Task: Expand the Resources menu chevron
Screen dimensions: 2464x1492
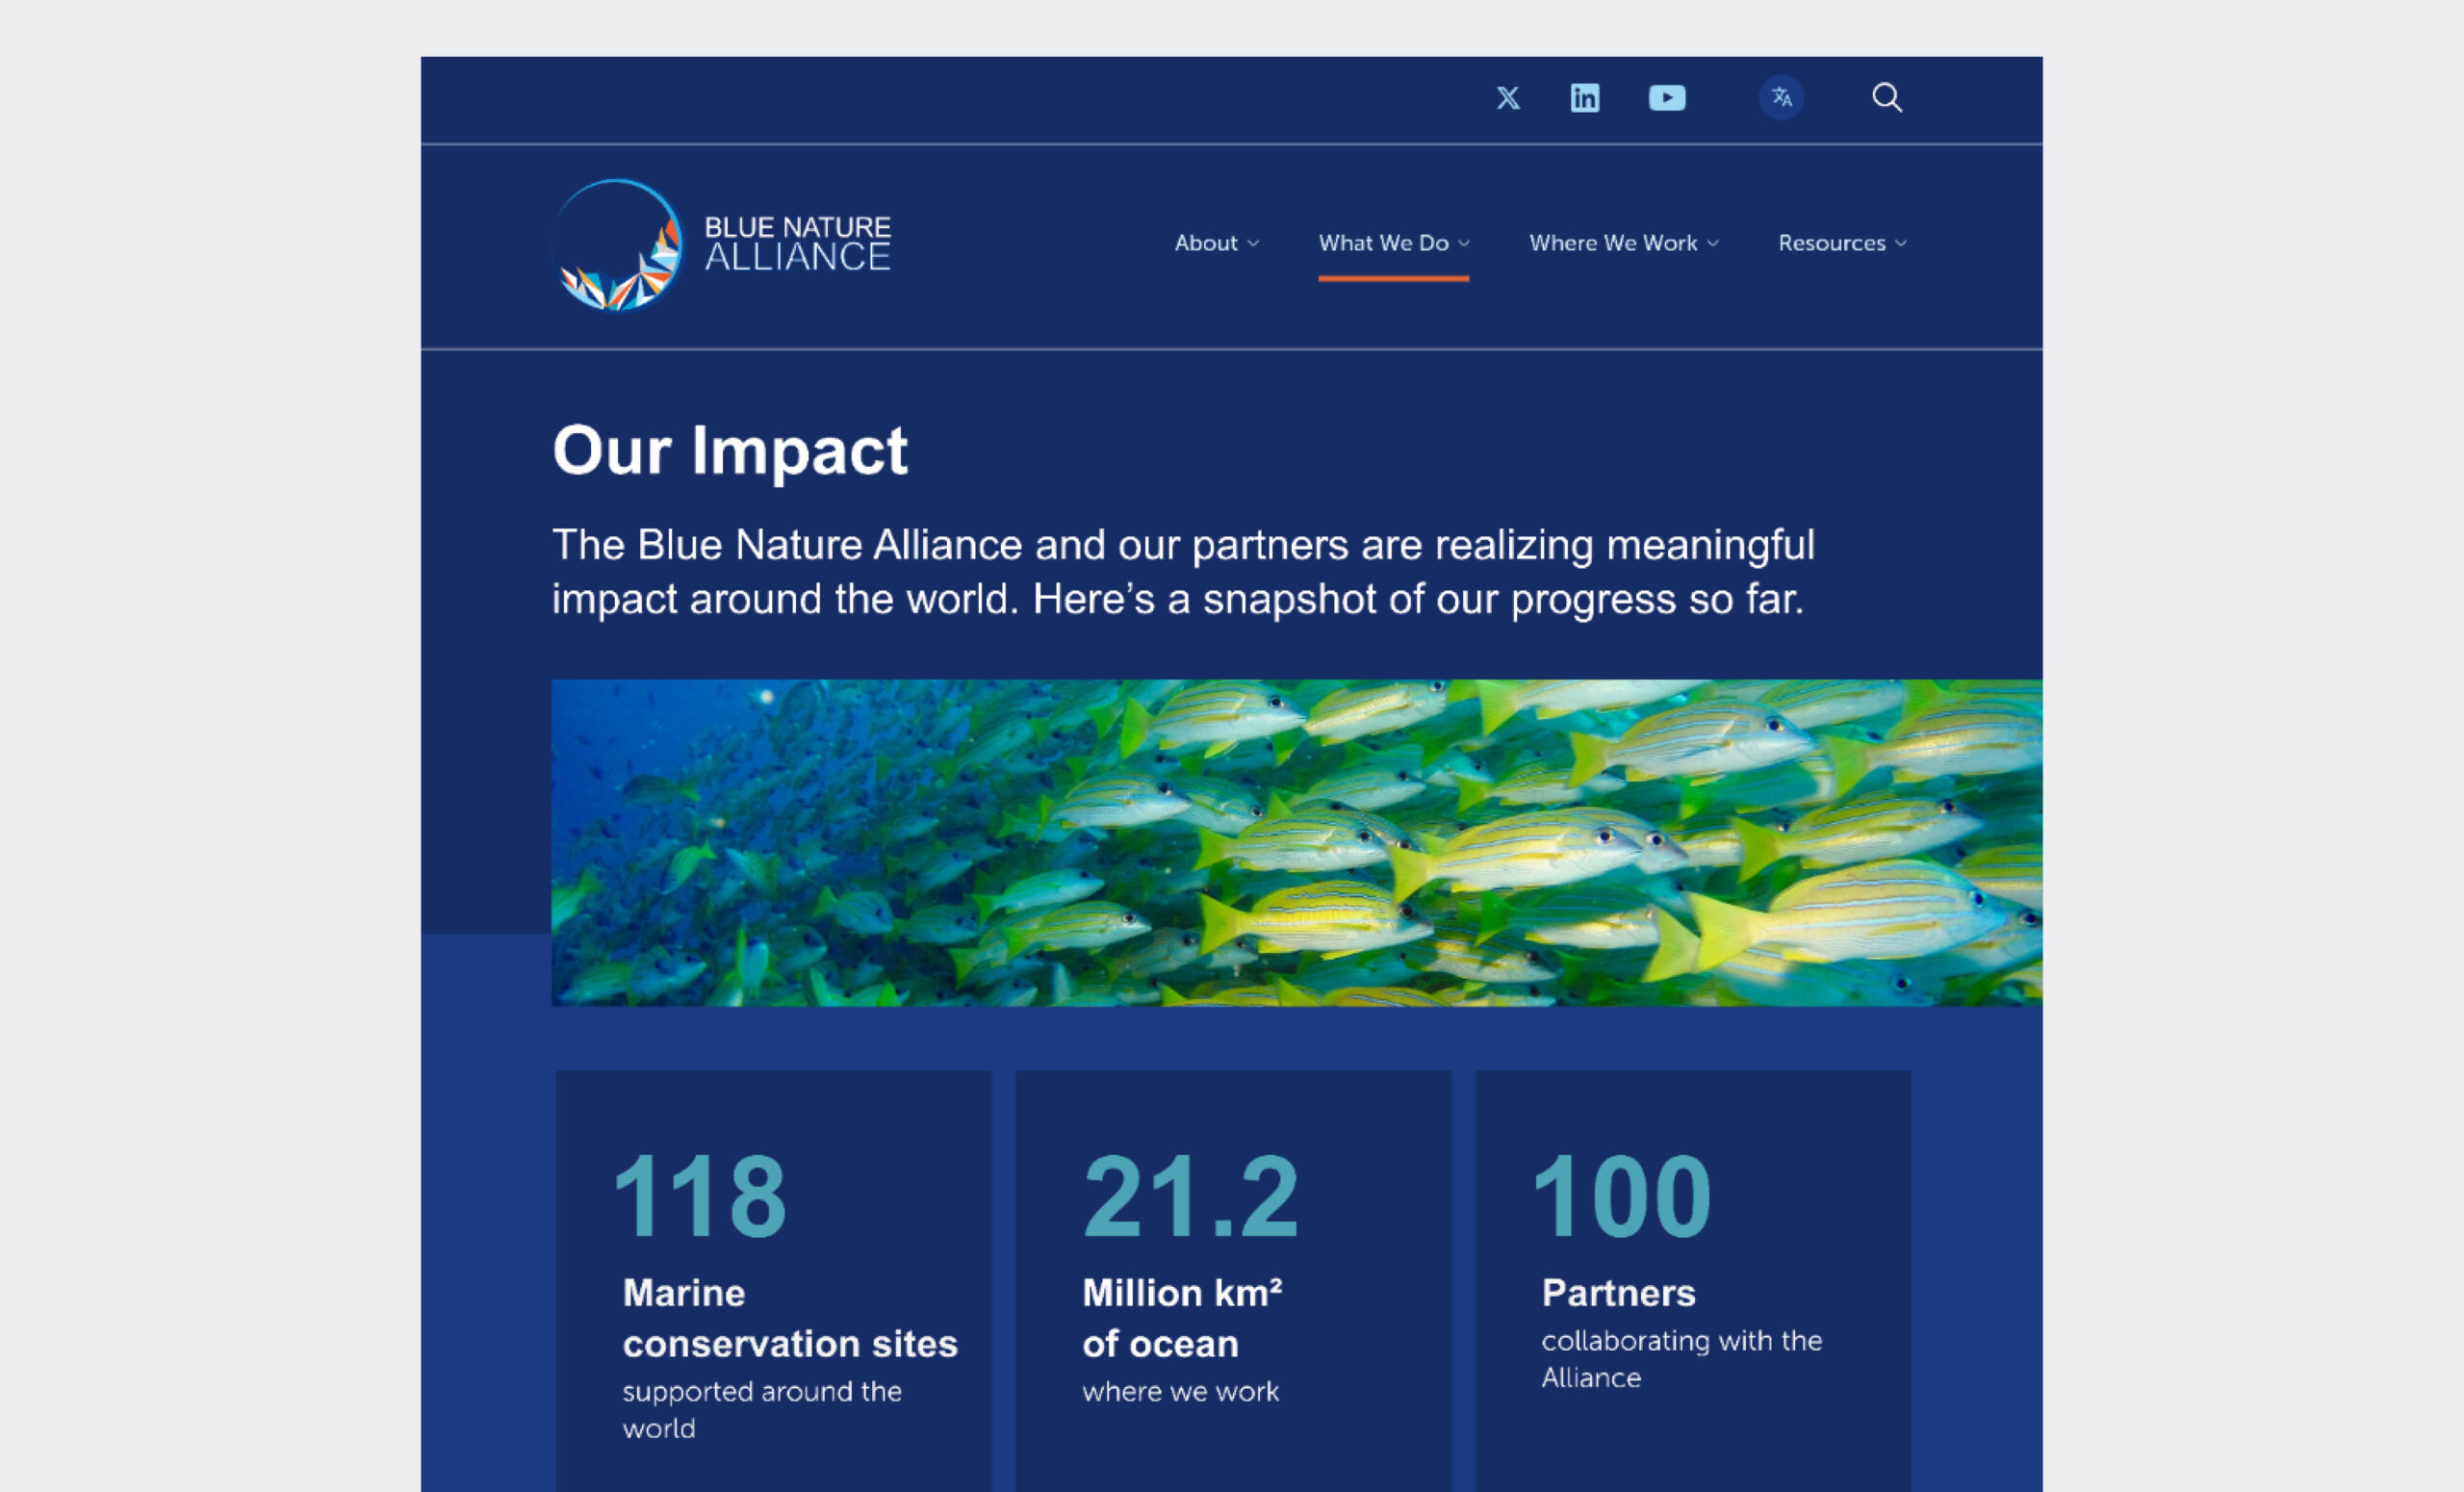Action: click(x=1901, y=244)
